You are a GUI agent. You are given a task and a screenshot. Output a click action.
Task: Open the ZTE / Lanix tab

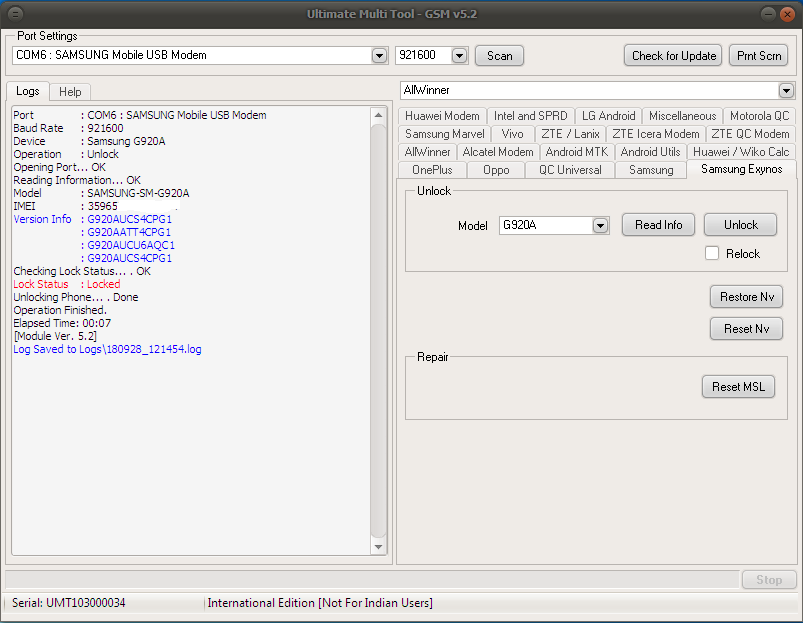(570, 134)
